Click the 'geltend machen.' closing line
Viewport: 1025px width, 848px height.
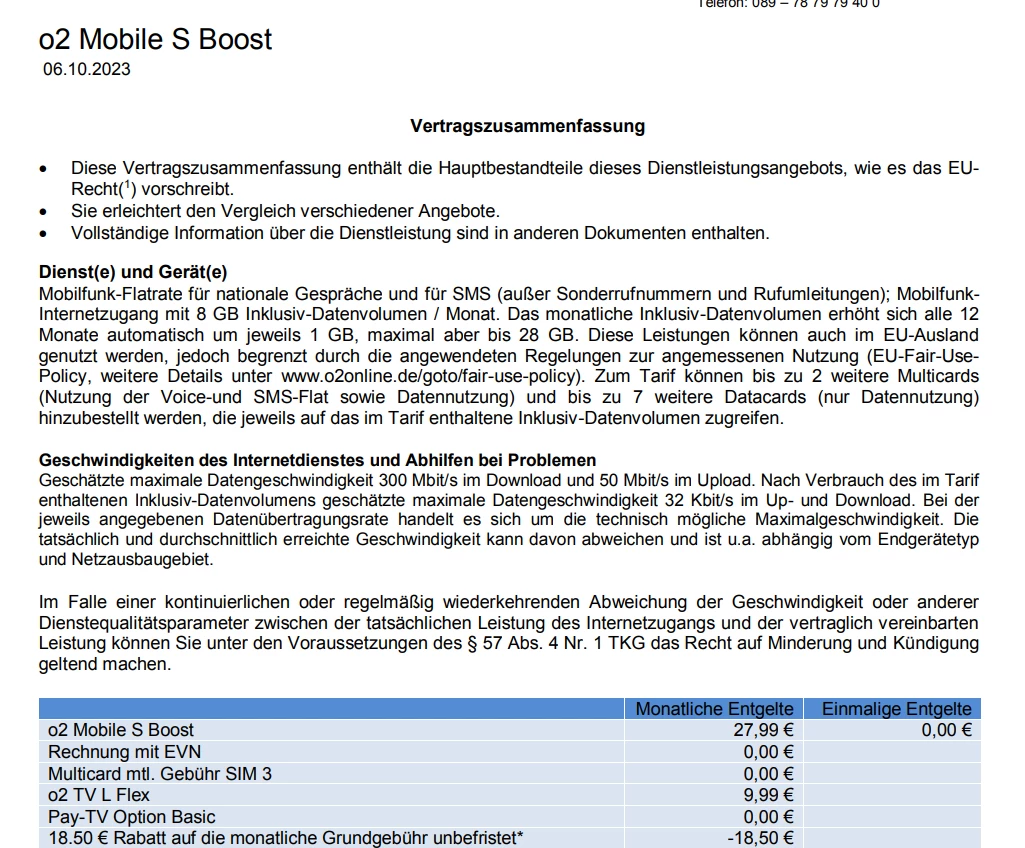tap(105, 664)
